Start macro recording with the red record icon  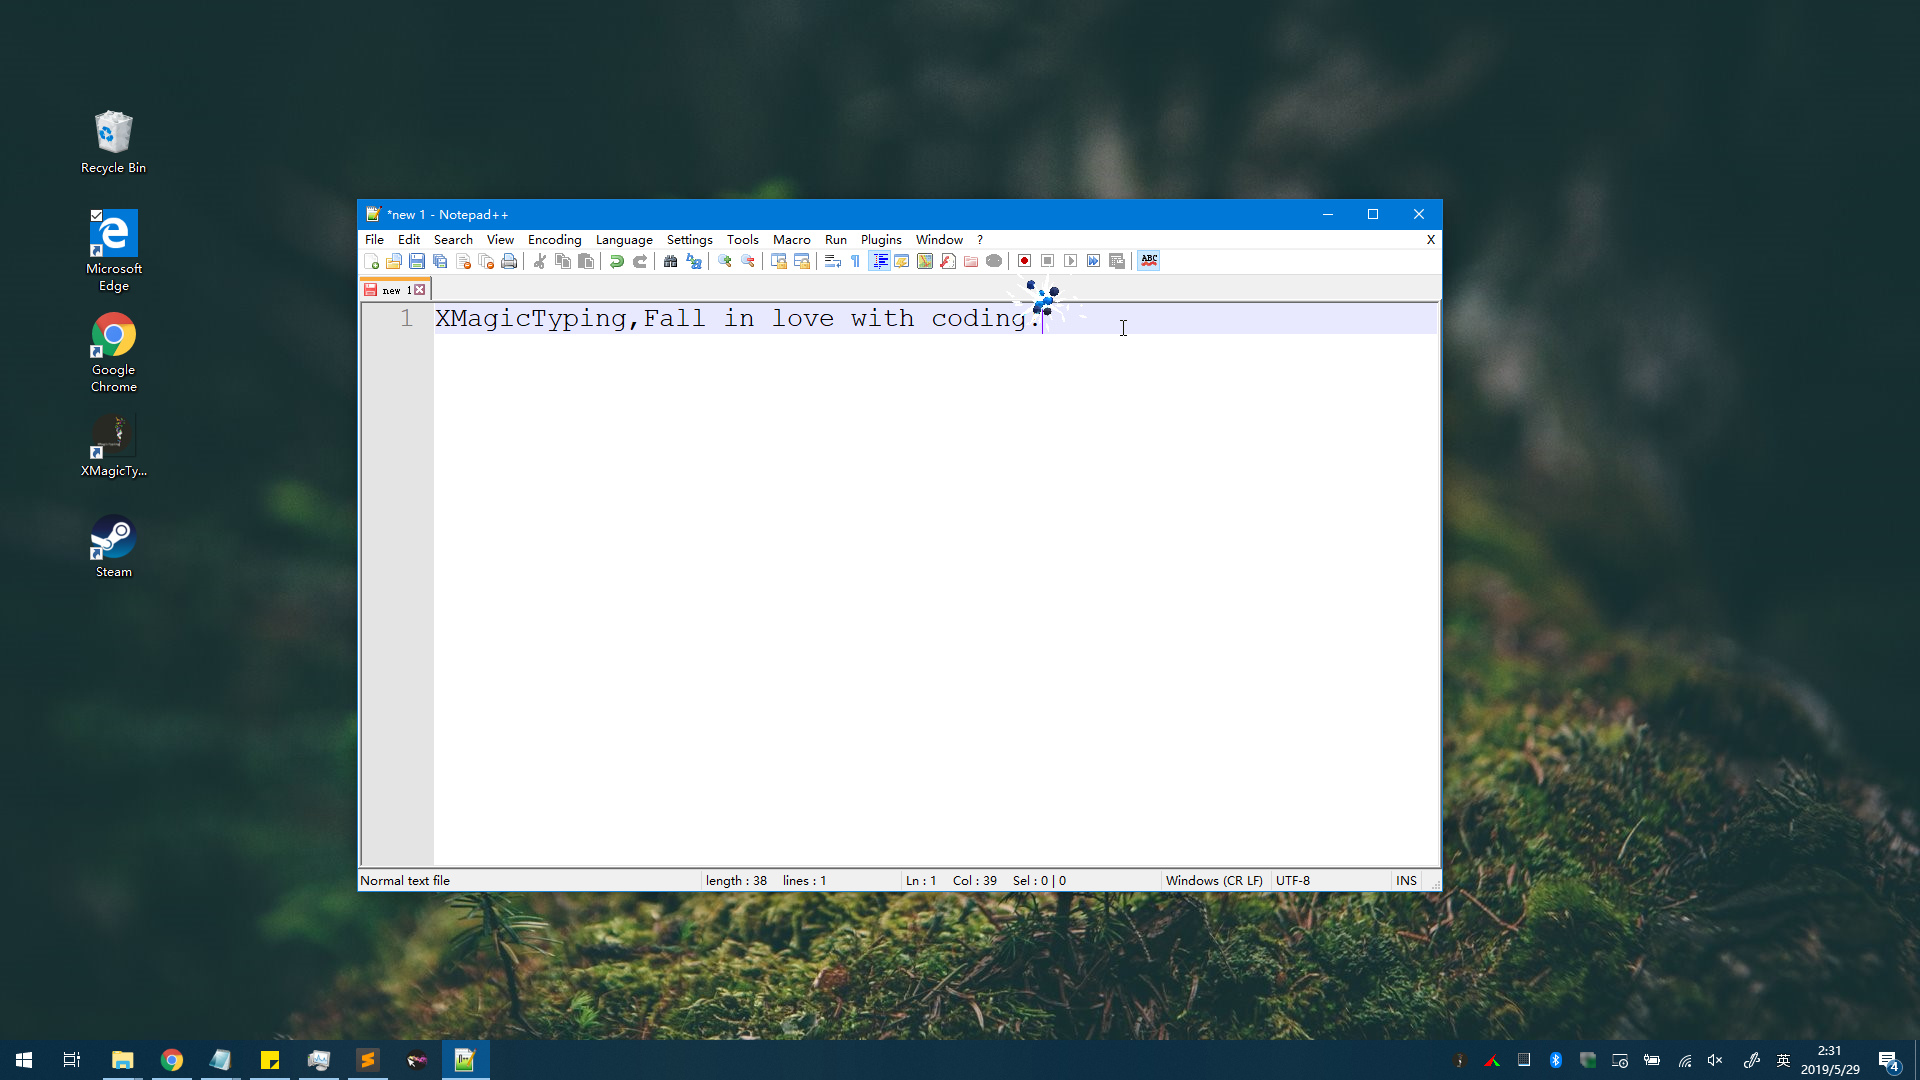point(1024,261)
